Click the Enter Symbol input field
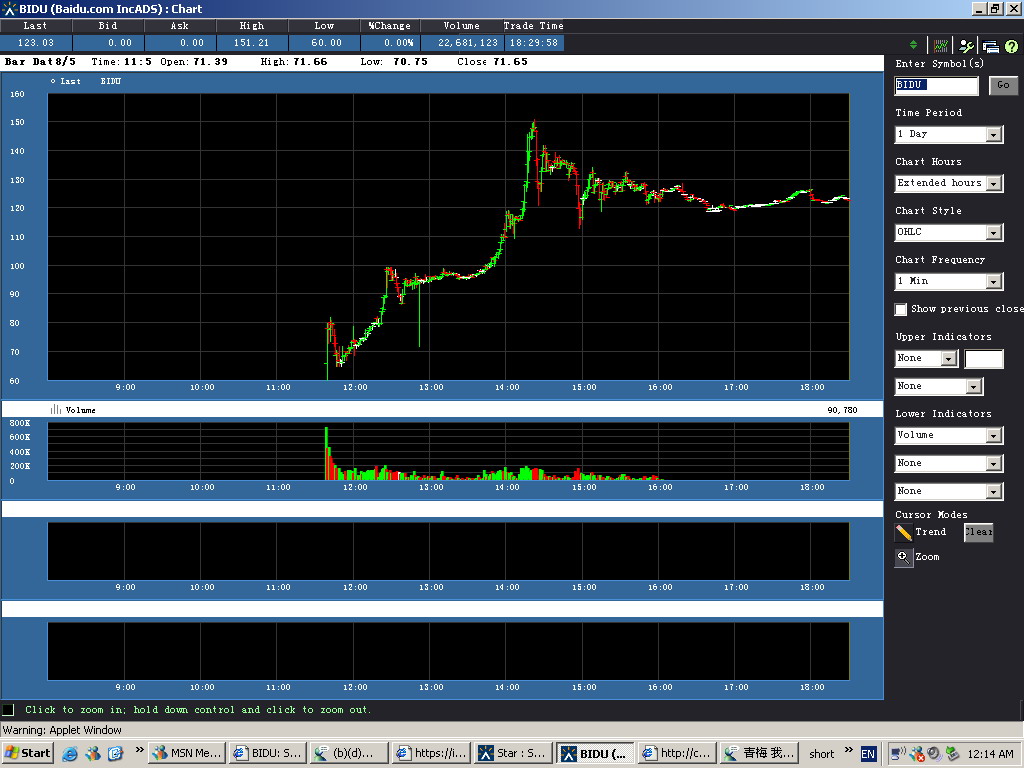 pyautogui.click(x=936, y=85)
